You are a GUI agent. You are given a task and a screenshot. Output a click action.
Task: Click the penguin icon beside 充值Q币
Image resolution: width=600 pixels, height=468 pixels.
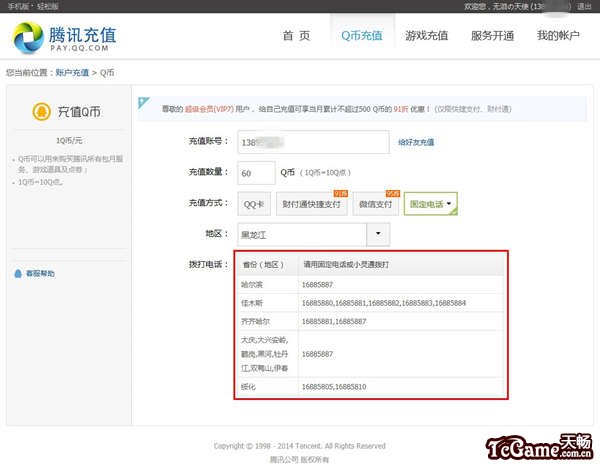coord(41,112)
